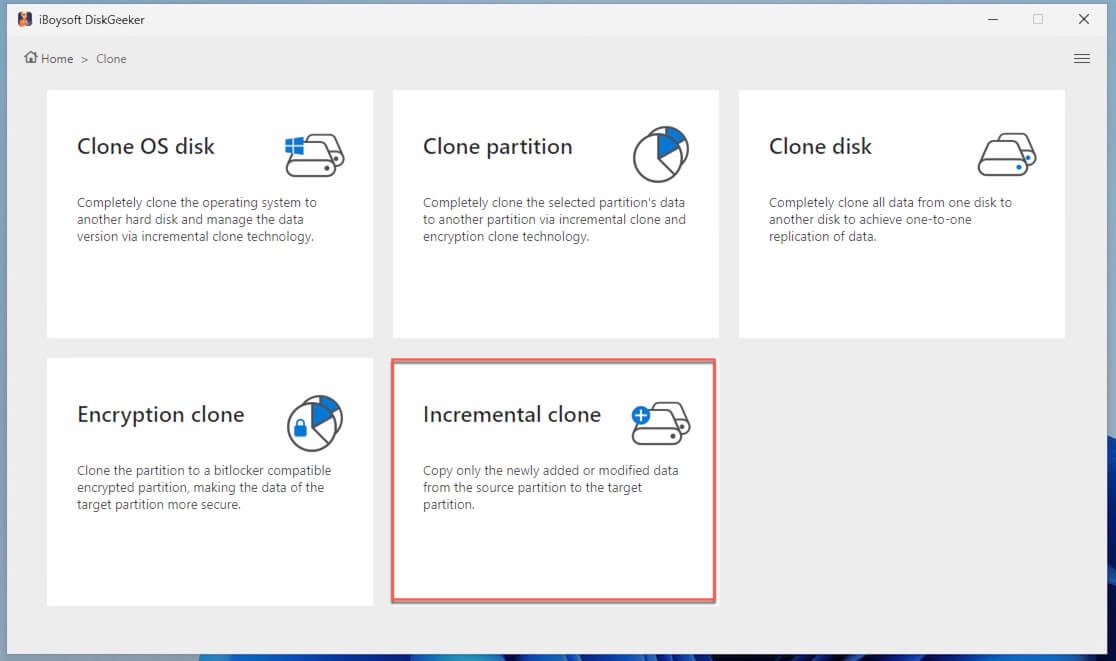
Task: Click the iBoysoft DiskGeeker app logo
Action: [x=25, y=19]
